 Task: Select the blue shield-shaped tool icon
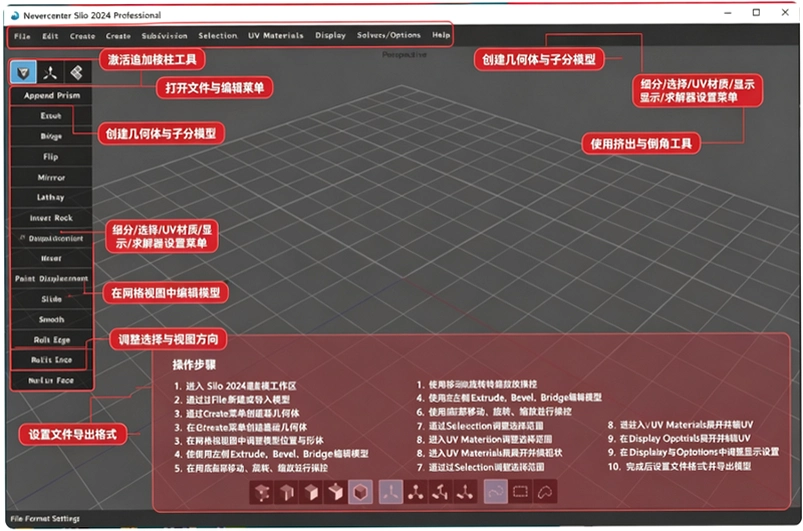pos(24,73)
